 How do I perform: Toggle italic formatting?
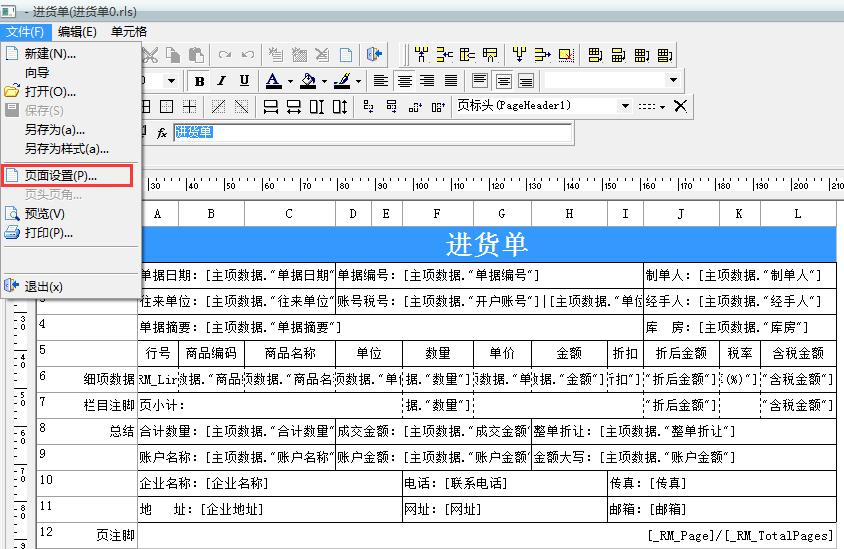tap(222, 81)
